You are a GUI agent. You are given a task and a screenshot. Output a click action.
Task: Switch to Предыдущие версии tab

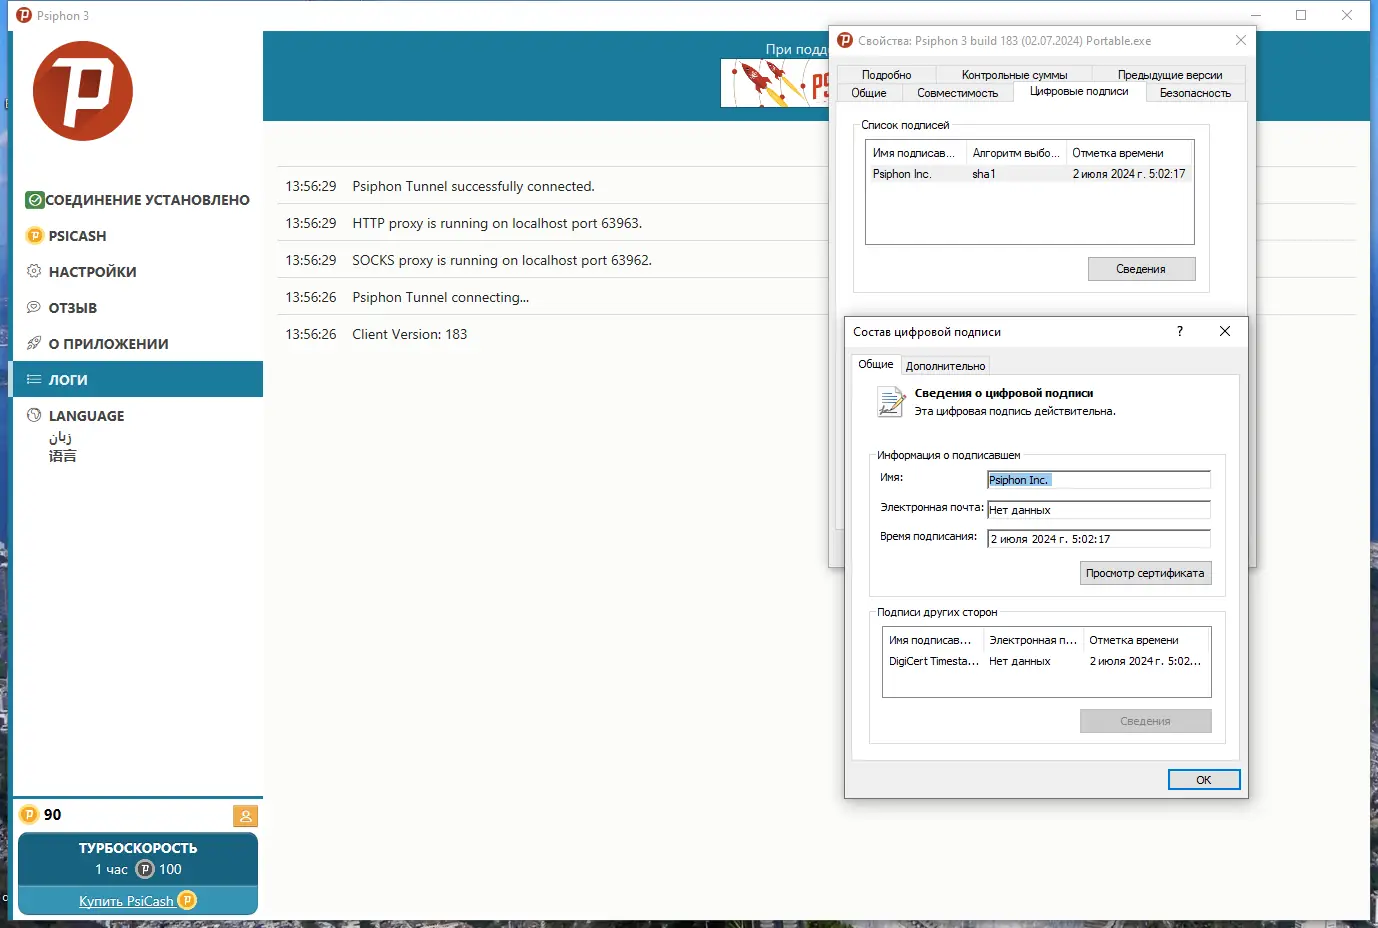pyautogui.click(x=1170, y=75)
